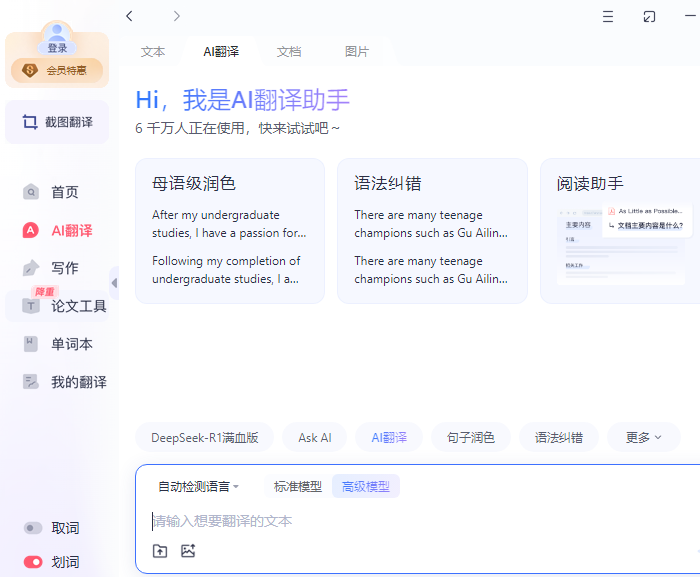
Task: Select the 写作 writing pen icon
Action: (x=31, y=268)
